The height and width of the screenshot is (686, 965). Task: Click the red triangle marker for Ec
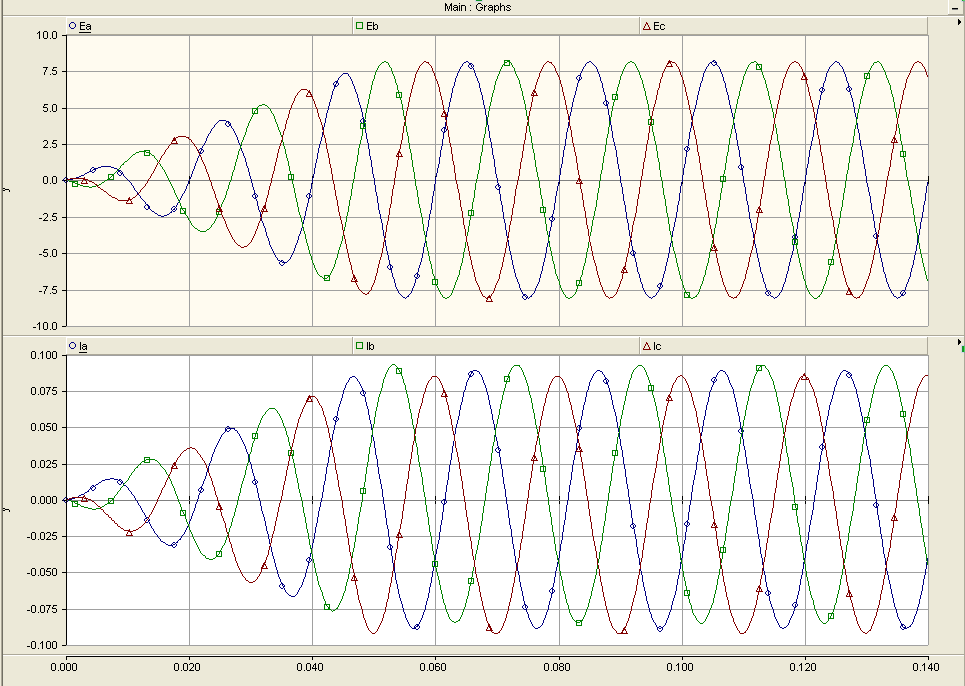click(x=646, y=26)
